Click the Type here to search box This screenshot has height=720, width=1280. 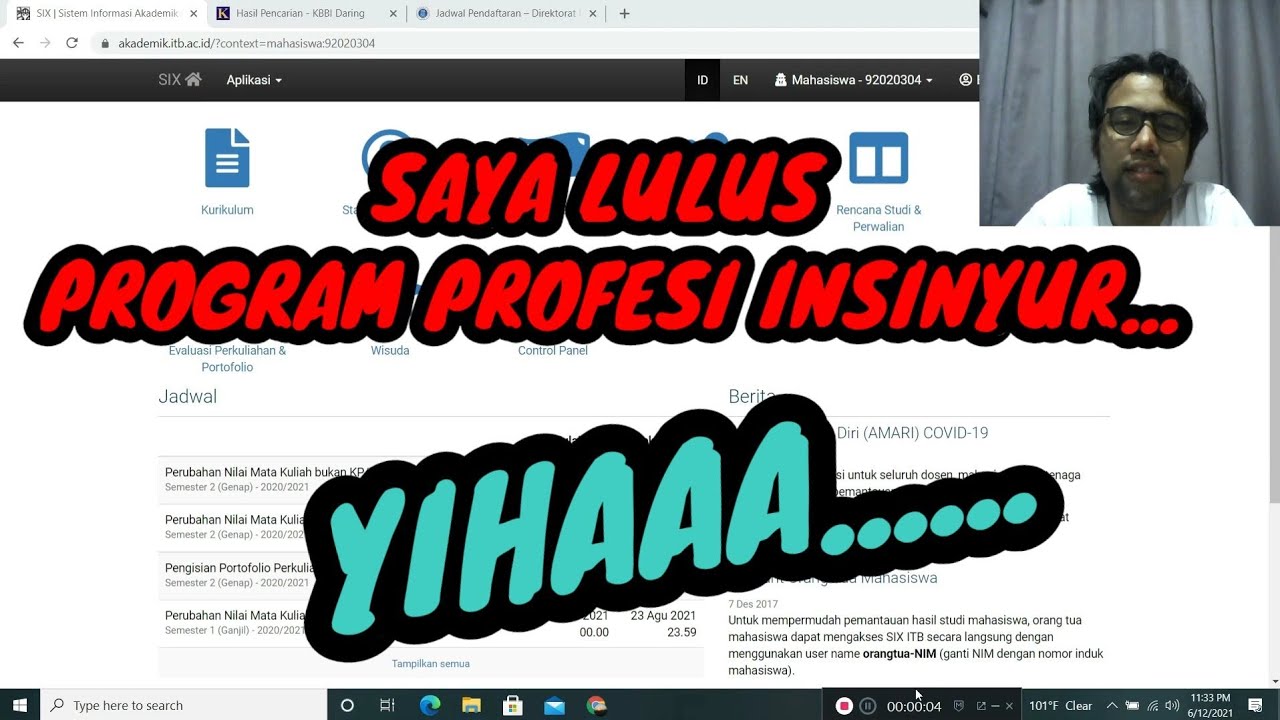tap(184, 705)
